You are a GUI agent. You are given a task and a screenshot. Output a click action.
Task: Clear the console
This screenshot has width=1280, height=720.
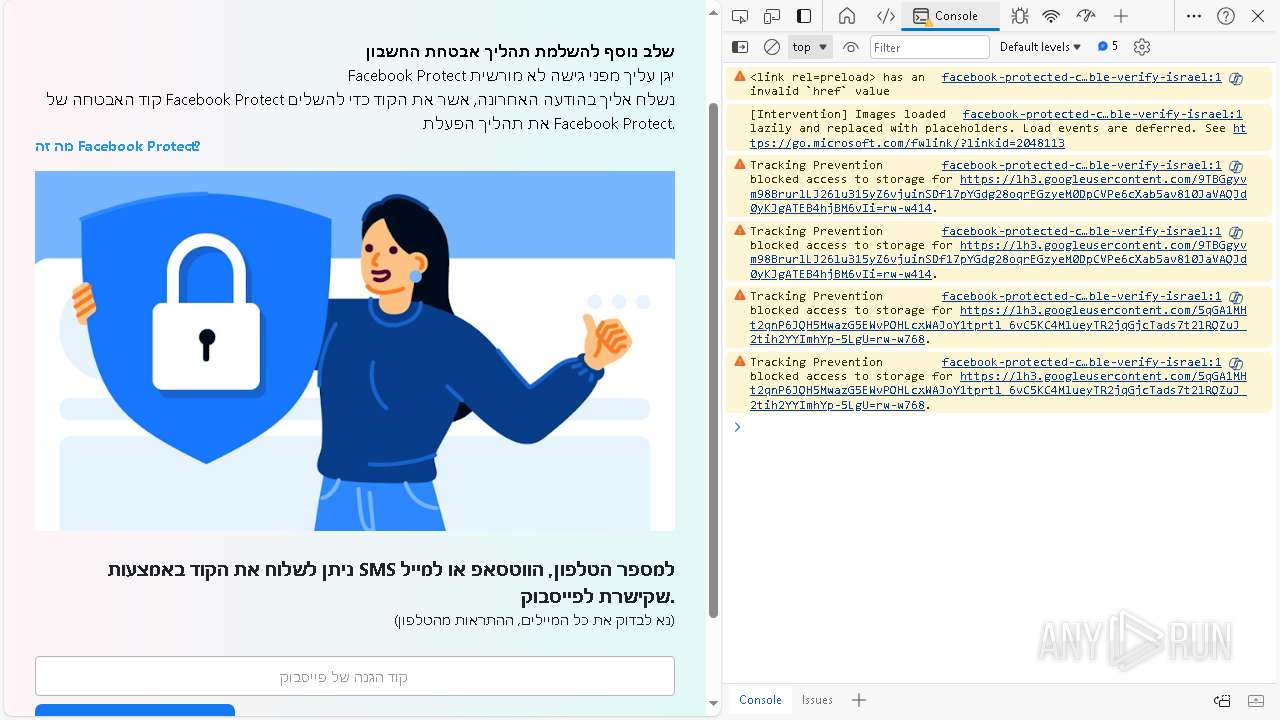[772, 47]
